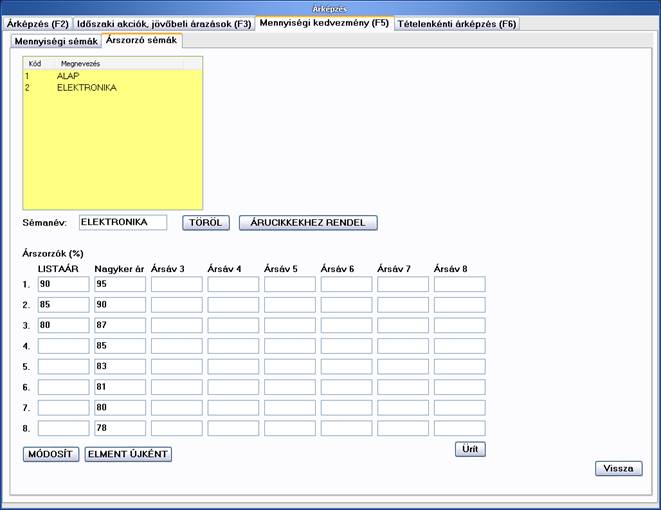Switch to the Árképzés (F2) tab
Viewport: 661px width, 510px height.
coord(38,24)
